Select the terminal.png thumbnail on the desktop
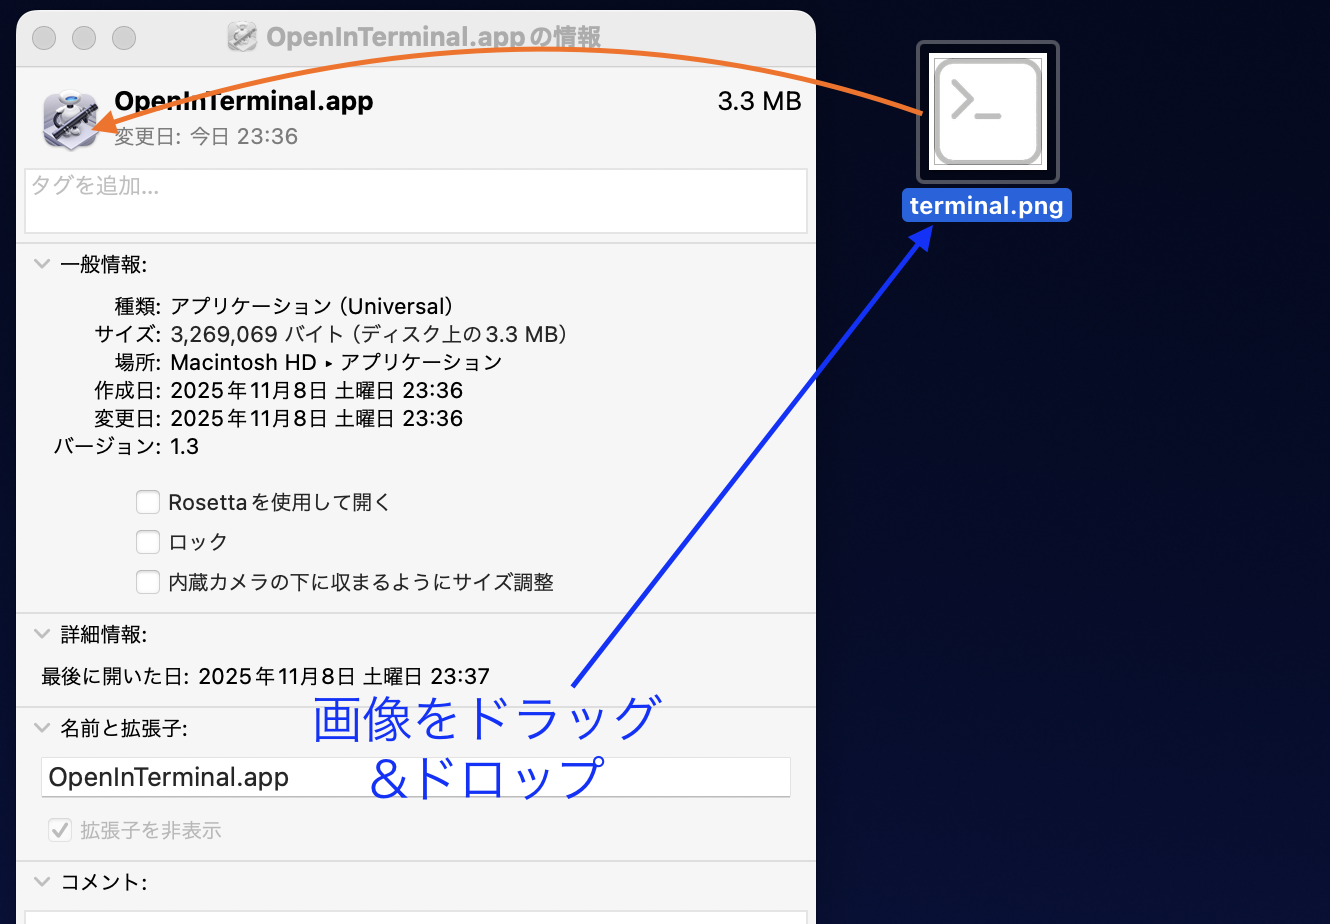This screenshot has width=1330, height=924. (x=988, y=112)
